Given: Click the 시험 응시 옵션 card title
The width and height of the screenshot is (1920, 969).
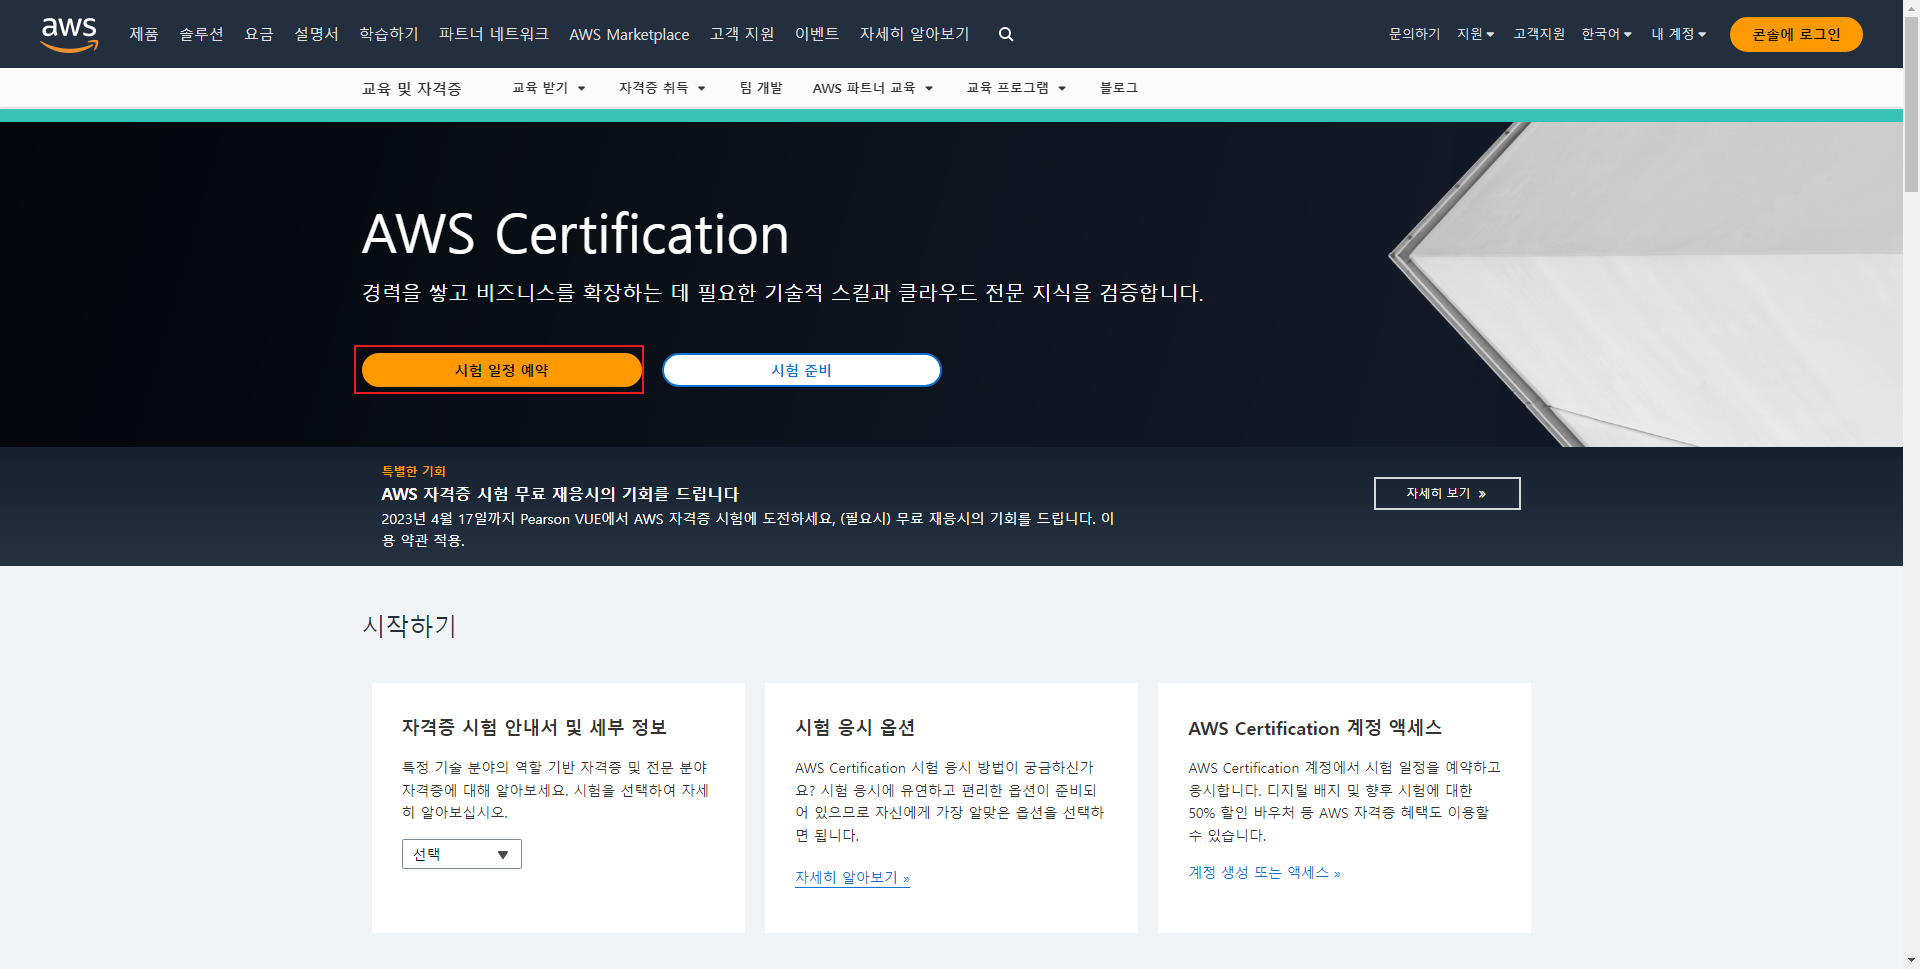Looking at the screenshot, I should (855, 727).
